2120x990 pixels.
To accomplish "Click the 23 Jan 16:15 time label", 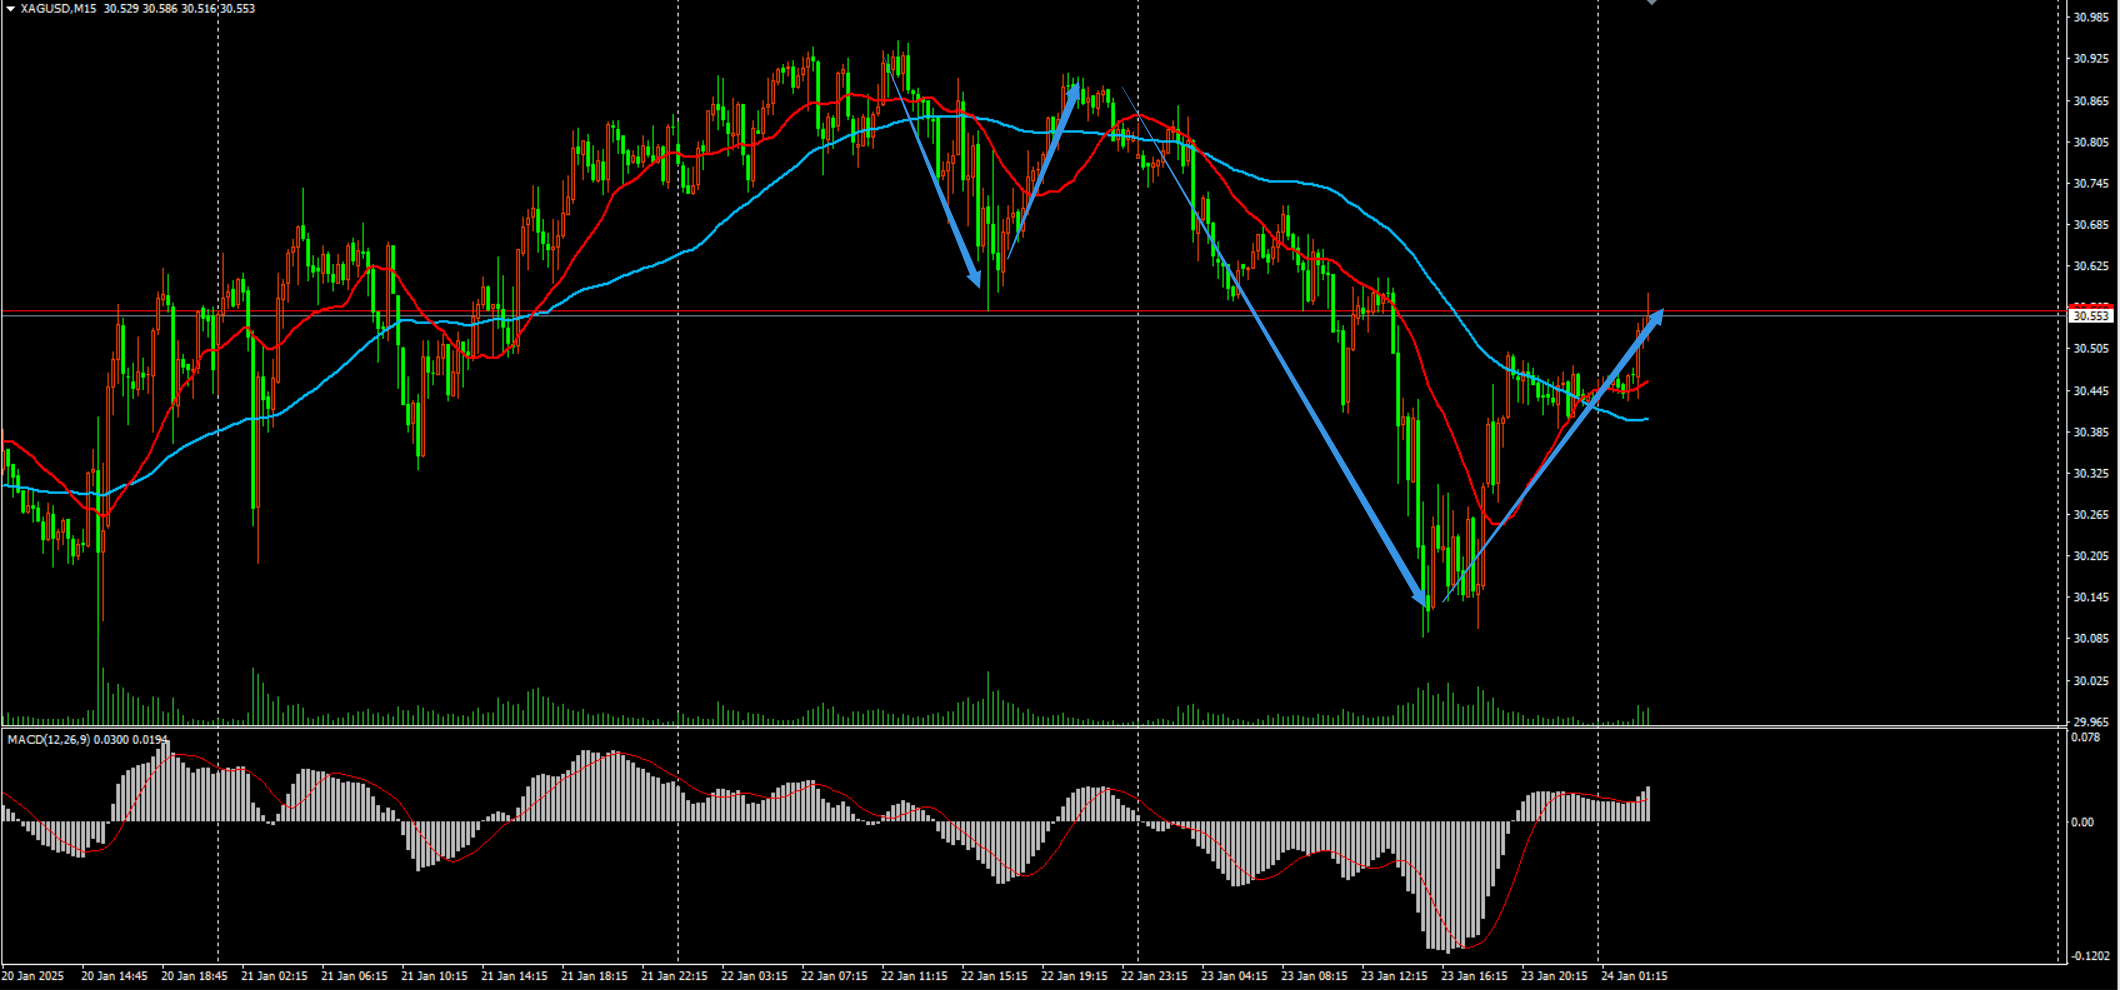I will click(1474, 975).
